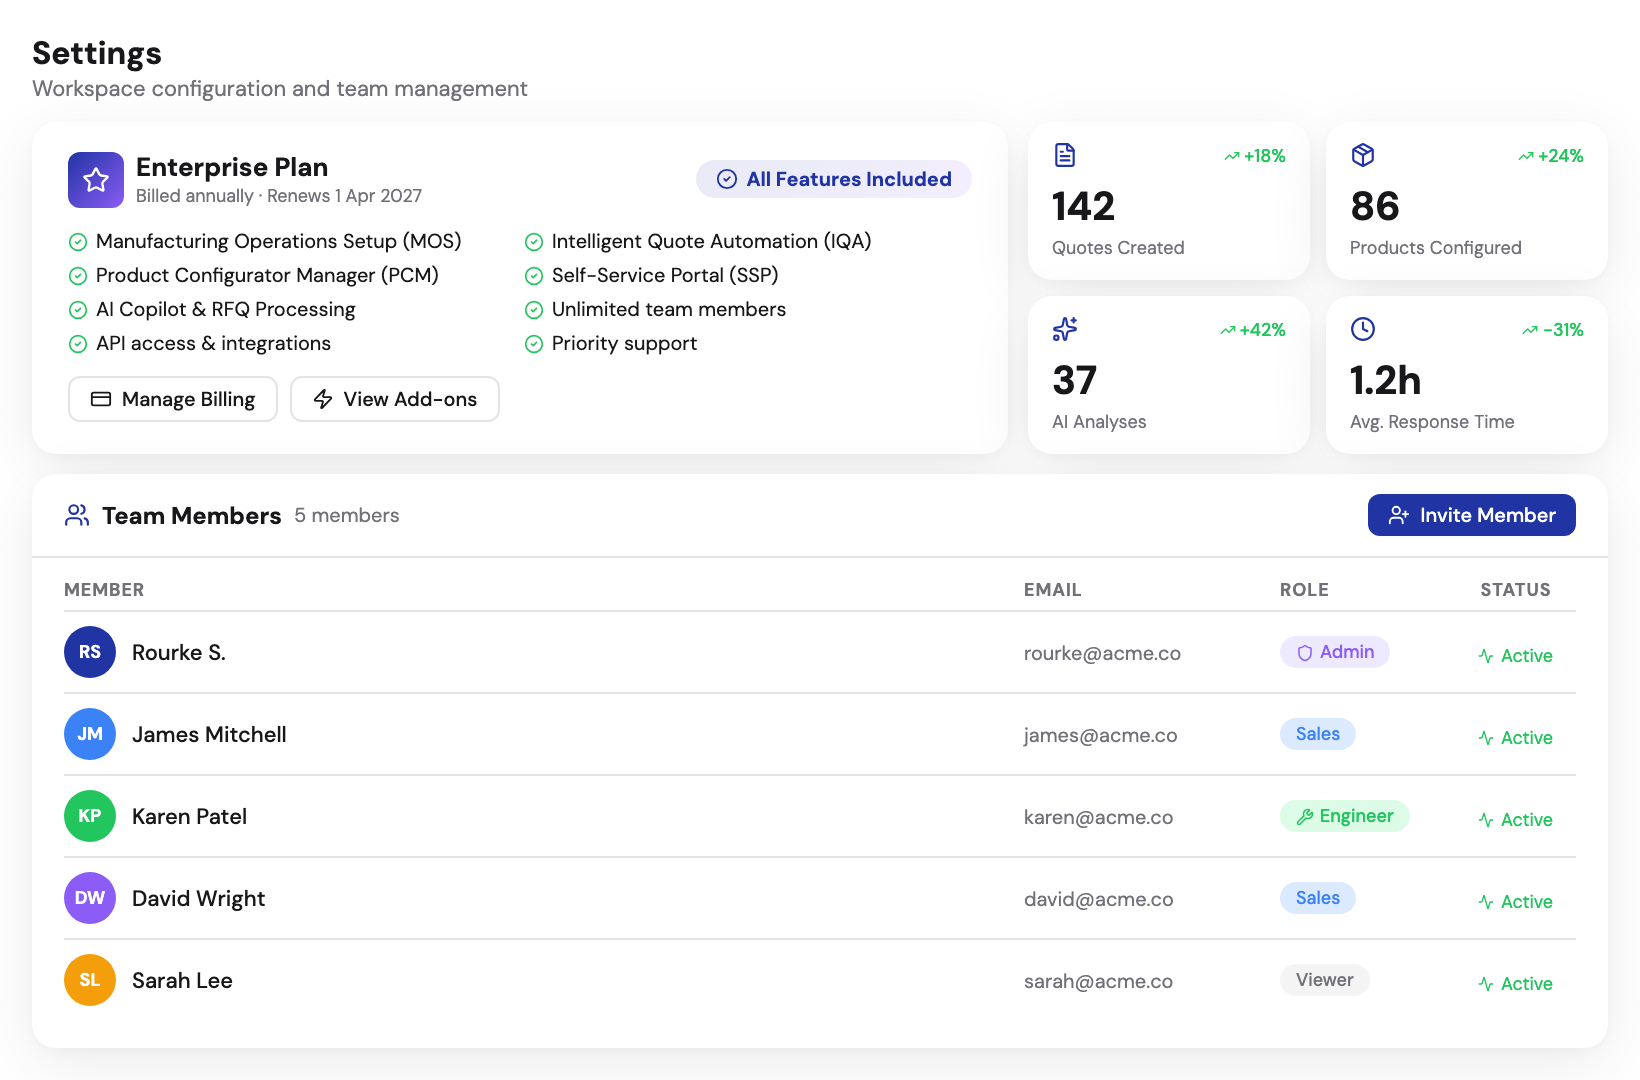Image resolution: width=1640 pixels, height=1080 pixels.
Task: Click the Invite Member button
Action: tap(1471, 515)
